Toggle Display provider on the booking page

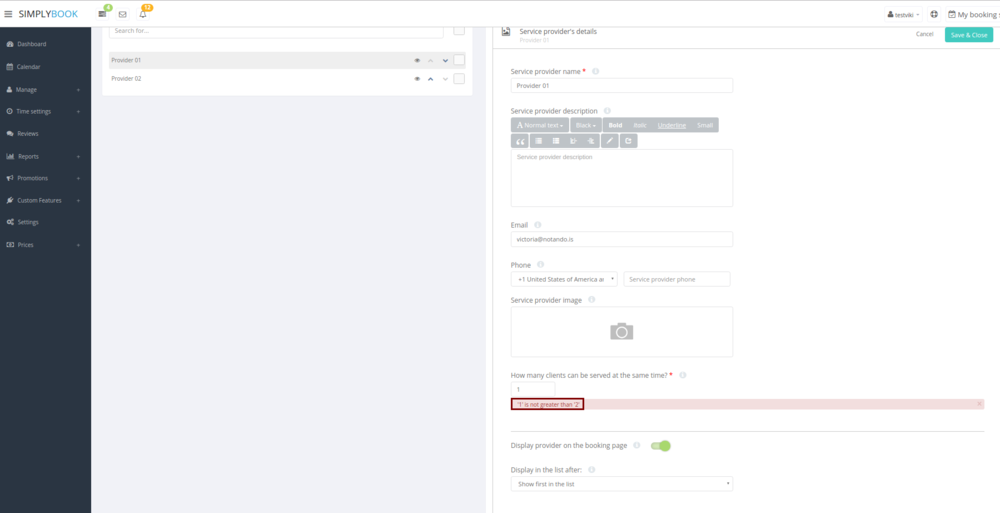tap(660, 445)
